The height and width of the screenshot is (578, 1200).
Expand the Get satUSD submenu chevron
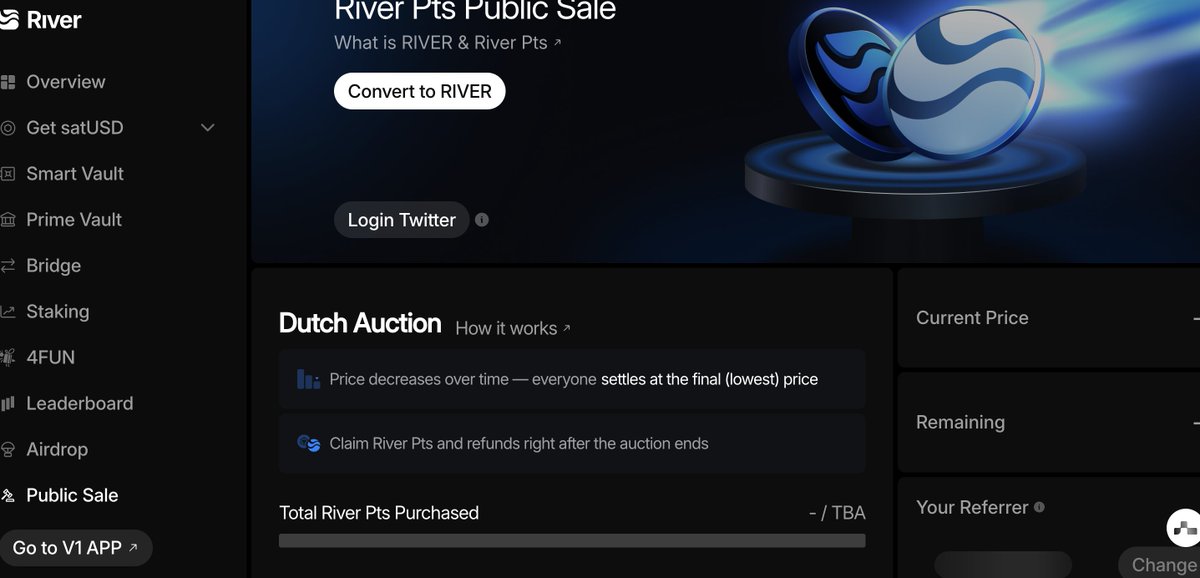(208, 128)
